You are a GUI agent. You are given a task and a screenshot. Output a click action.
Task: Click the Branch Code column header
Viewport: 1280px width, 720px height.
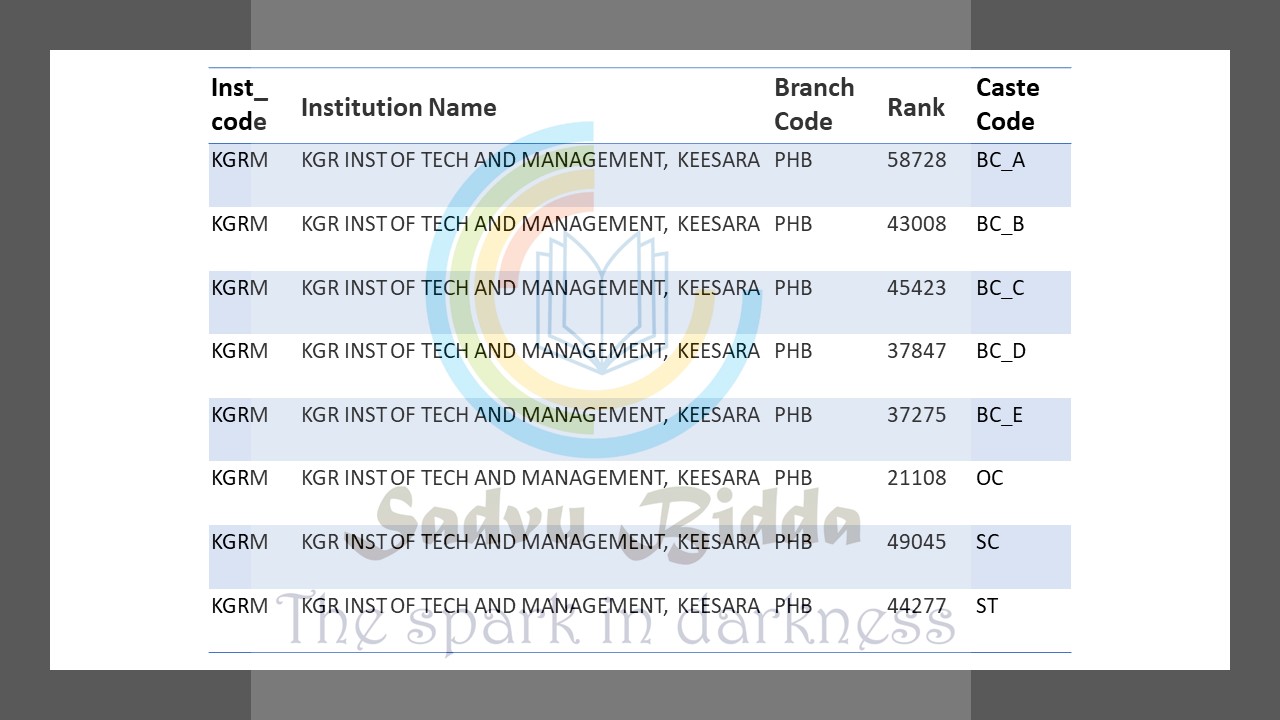[x=814, y=104]
